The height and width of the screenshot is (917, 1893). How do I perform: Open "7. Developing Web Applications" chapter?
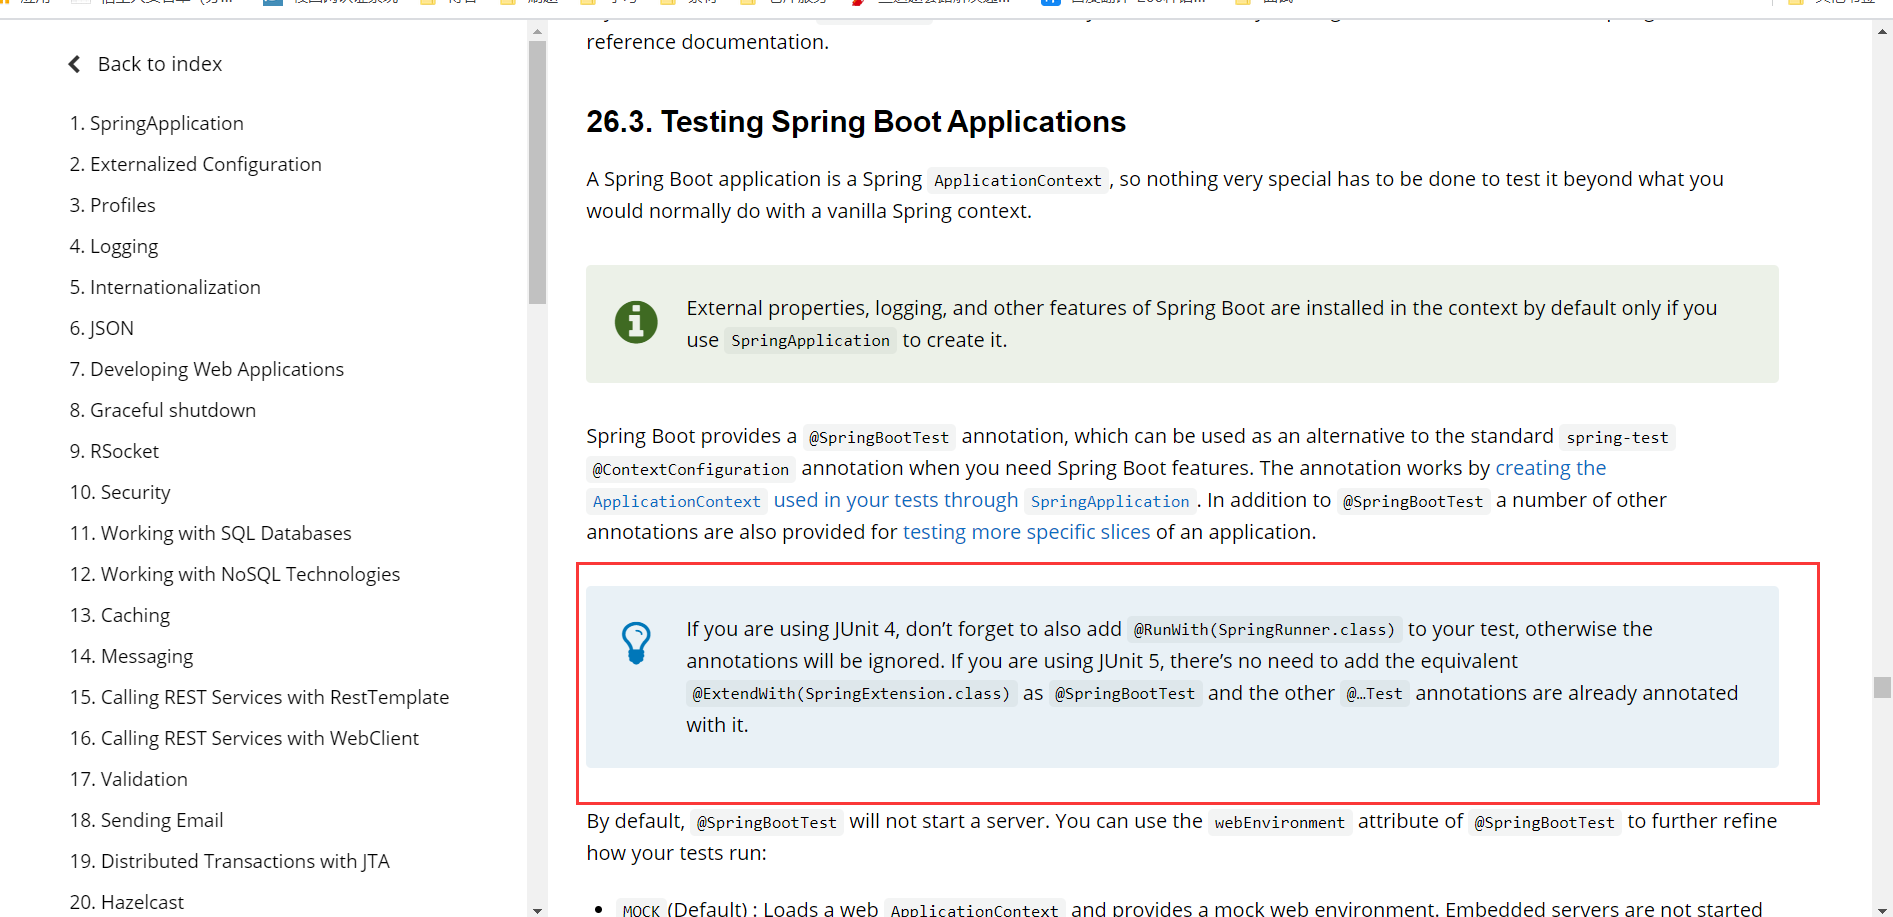[207, 368]
